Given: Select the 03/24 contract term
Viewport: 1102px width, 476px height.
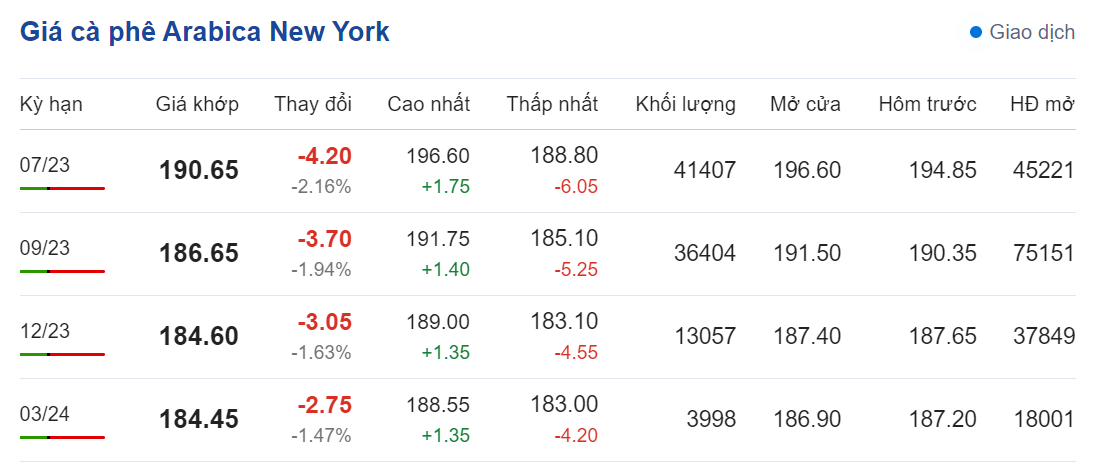Looking at the screenshot, I should coord(45,415).
